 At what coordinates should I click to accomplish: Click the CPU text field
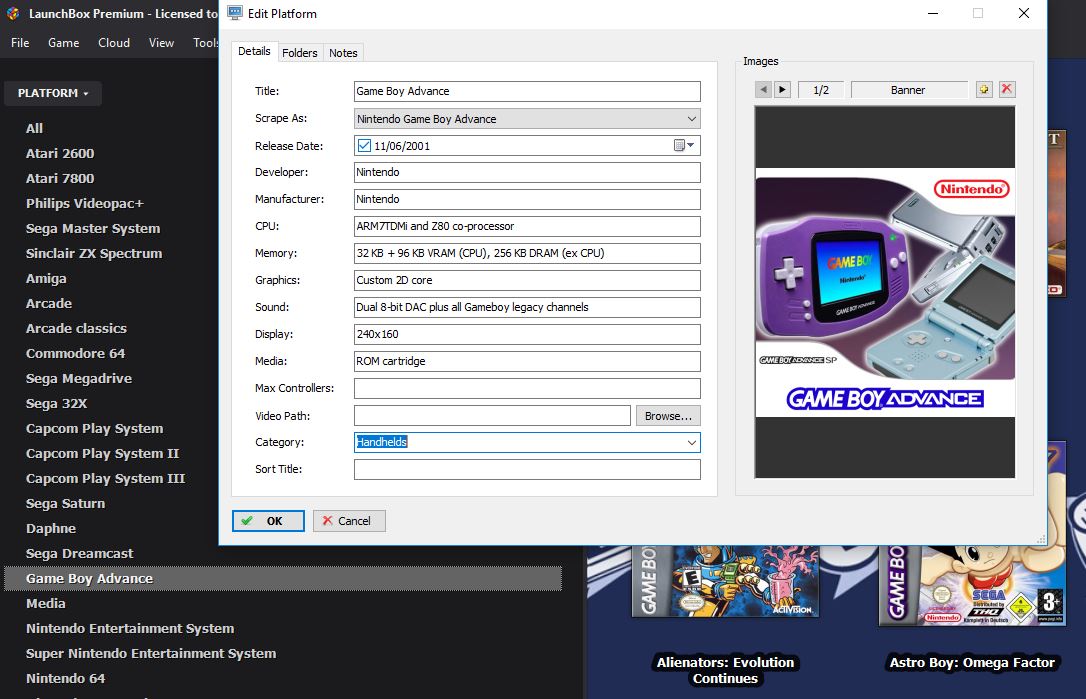[527, 227]
